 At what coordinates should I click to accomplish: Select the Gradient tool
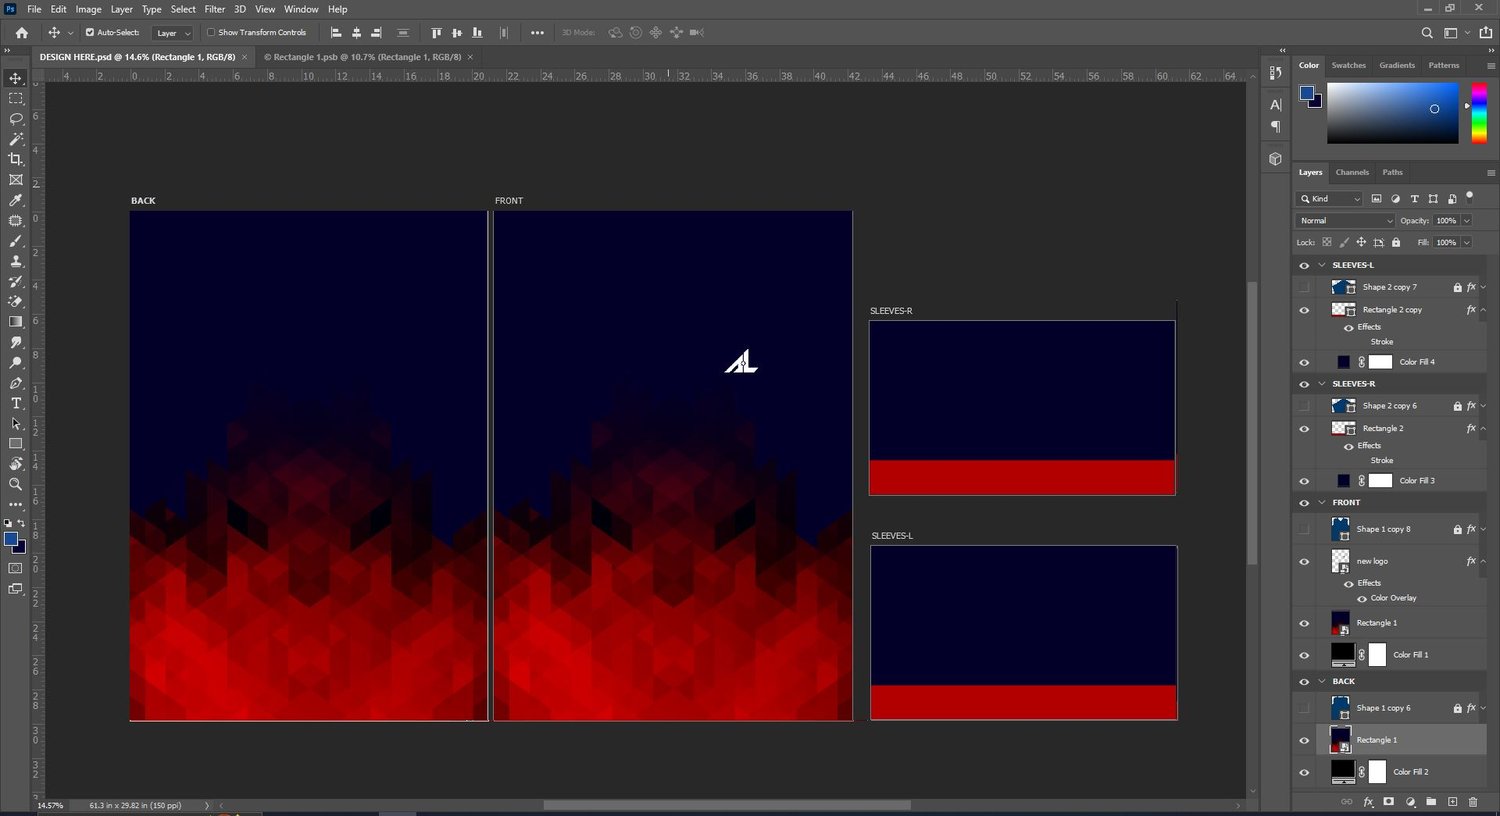[15, 322]
